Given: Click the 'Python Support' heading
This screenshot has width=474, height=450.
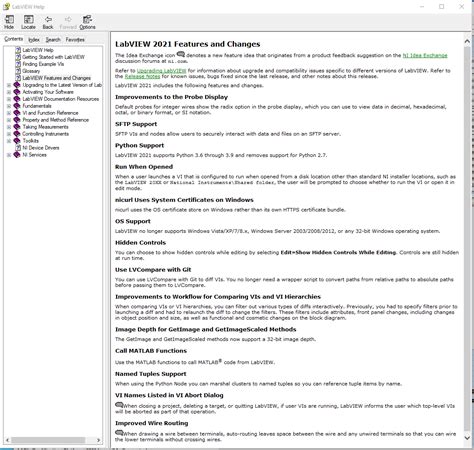Looking at the screenshot, I should pyautogui.click(x=139, y=145).
